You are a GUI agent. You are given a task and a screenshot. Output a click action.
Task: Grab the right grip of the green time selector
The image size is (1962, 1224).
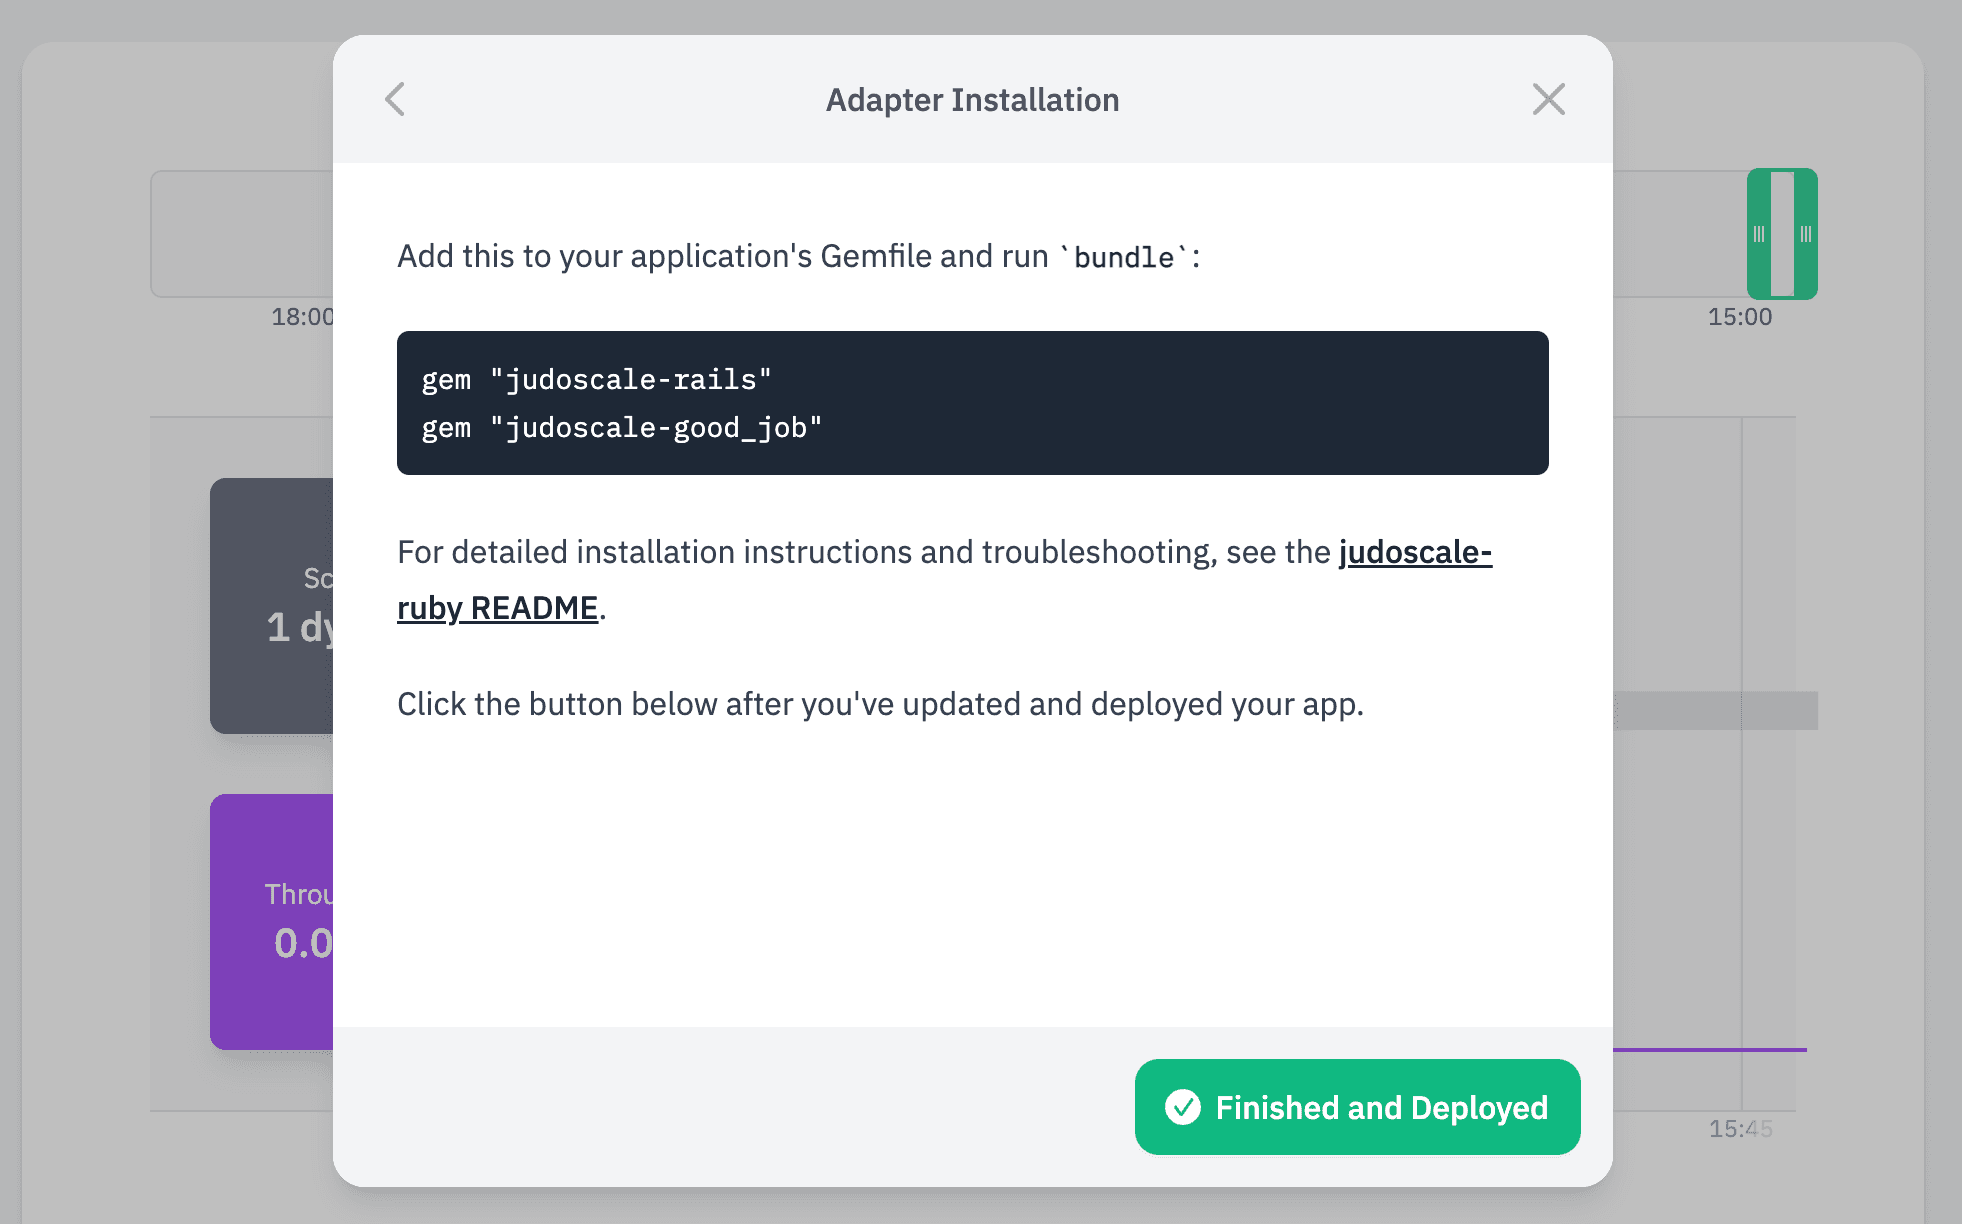(x=1806, y=234)
